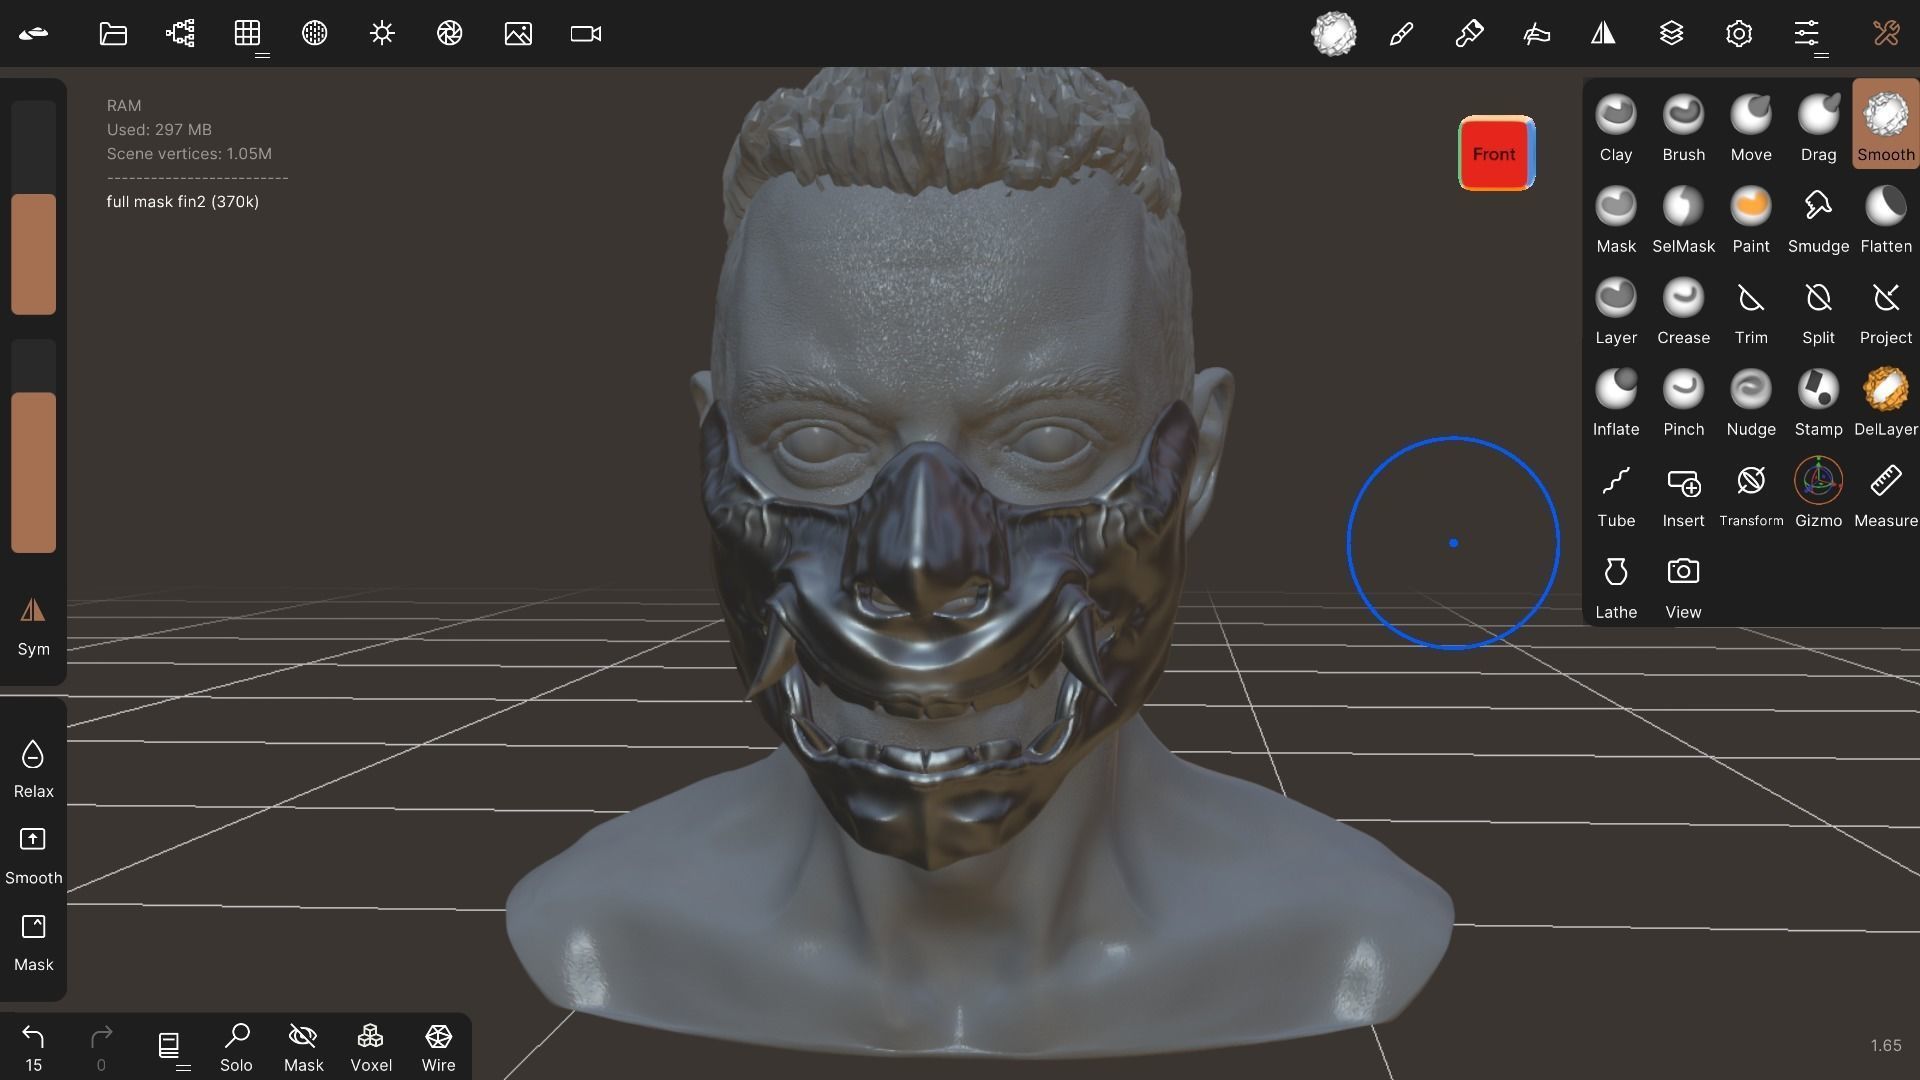This screenshot has height=1080, width=1920.
Task: Select the Stamp tool
Action: pyautogui.click(x=1818, y=401)
